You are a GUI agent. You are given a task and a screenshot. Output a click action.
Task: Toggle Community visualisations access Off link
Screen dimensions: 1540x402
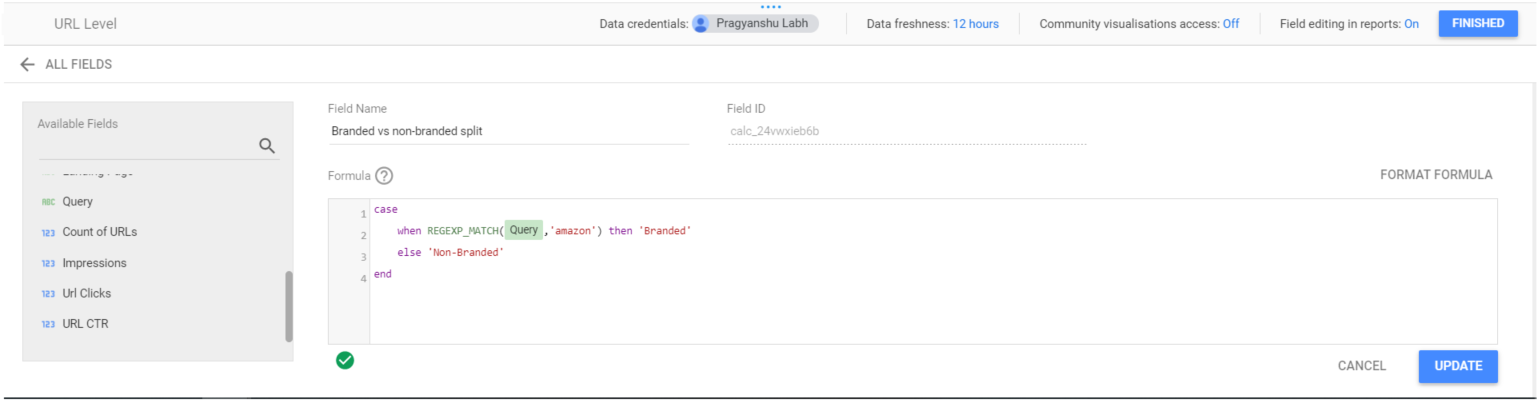1231,24
